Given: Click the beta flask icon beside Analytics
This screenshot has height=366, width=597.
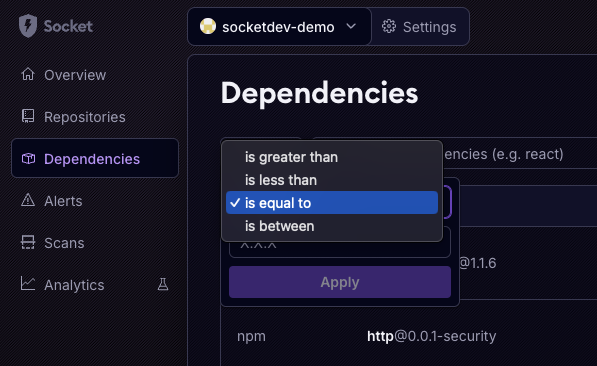Looking at the screenshot, I should pyautogui.click(x=163, y=284).
